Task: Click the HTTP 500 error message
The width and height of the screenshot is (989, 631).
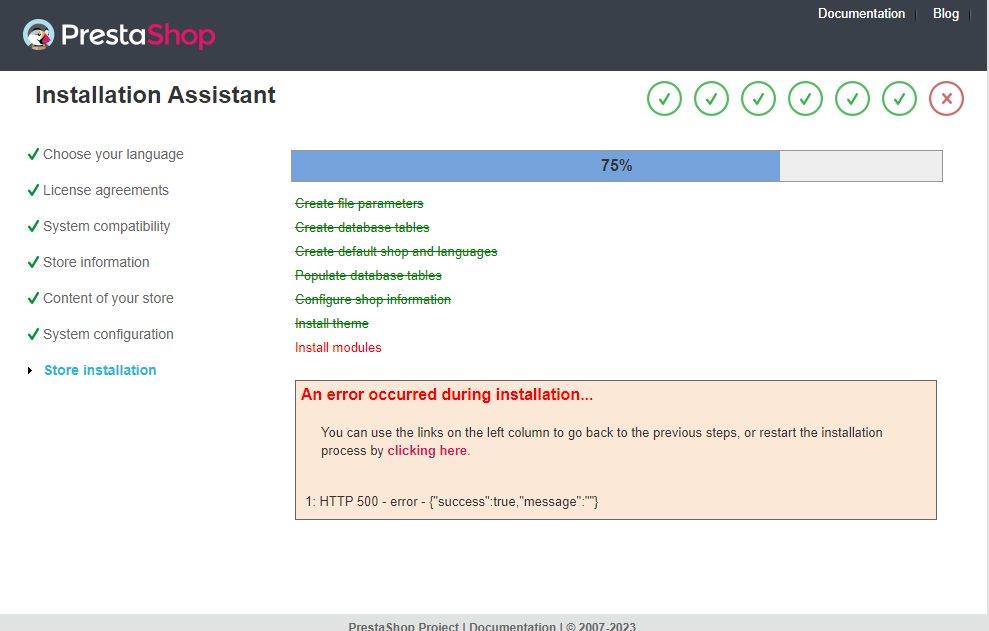Action: tap(452, 502)
